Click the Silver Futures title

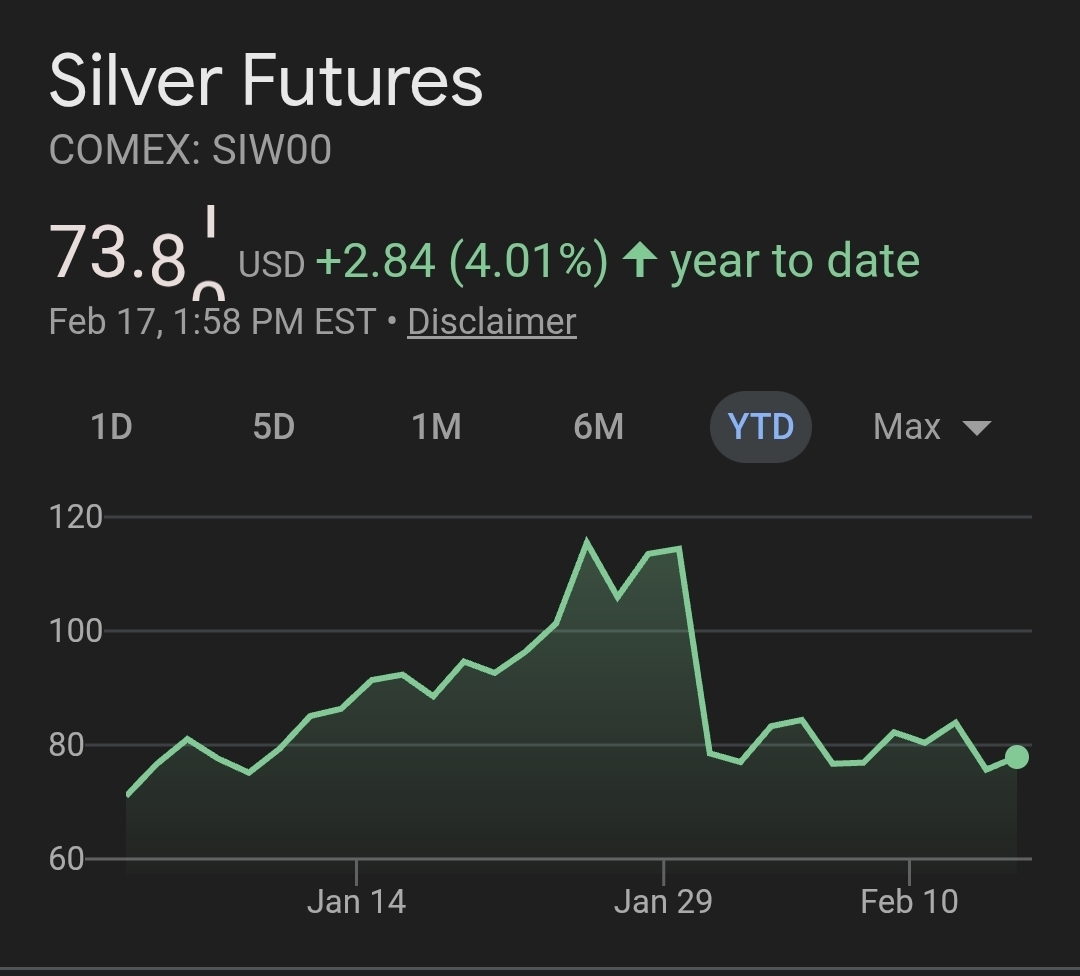point(266,82)
